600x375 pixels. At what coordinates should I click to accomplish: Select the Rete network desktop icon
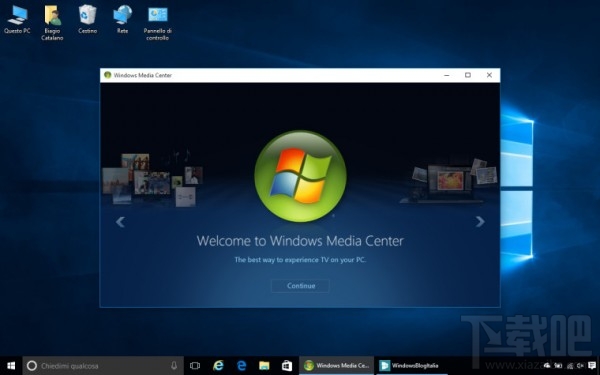click(122, 20)
